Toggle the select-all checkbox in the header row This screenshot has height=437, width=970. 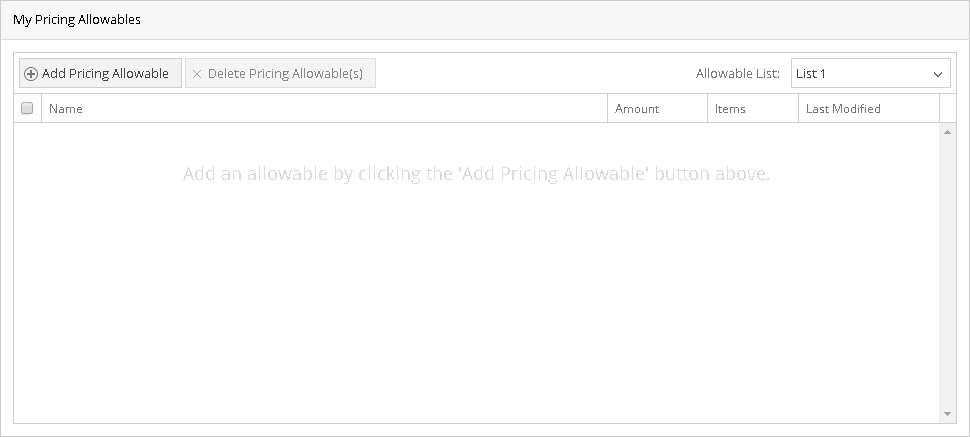(x=27, y=109)
